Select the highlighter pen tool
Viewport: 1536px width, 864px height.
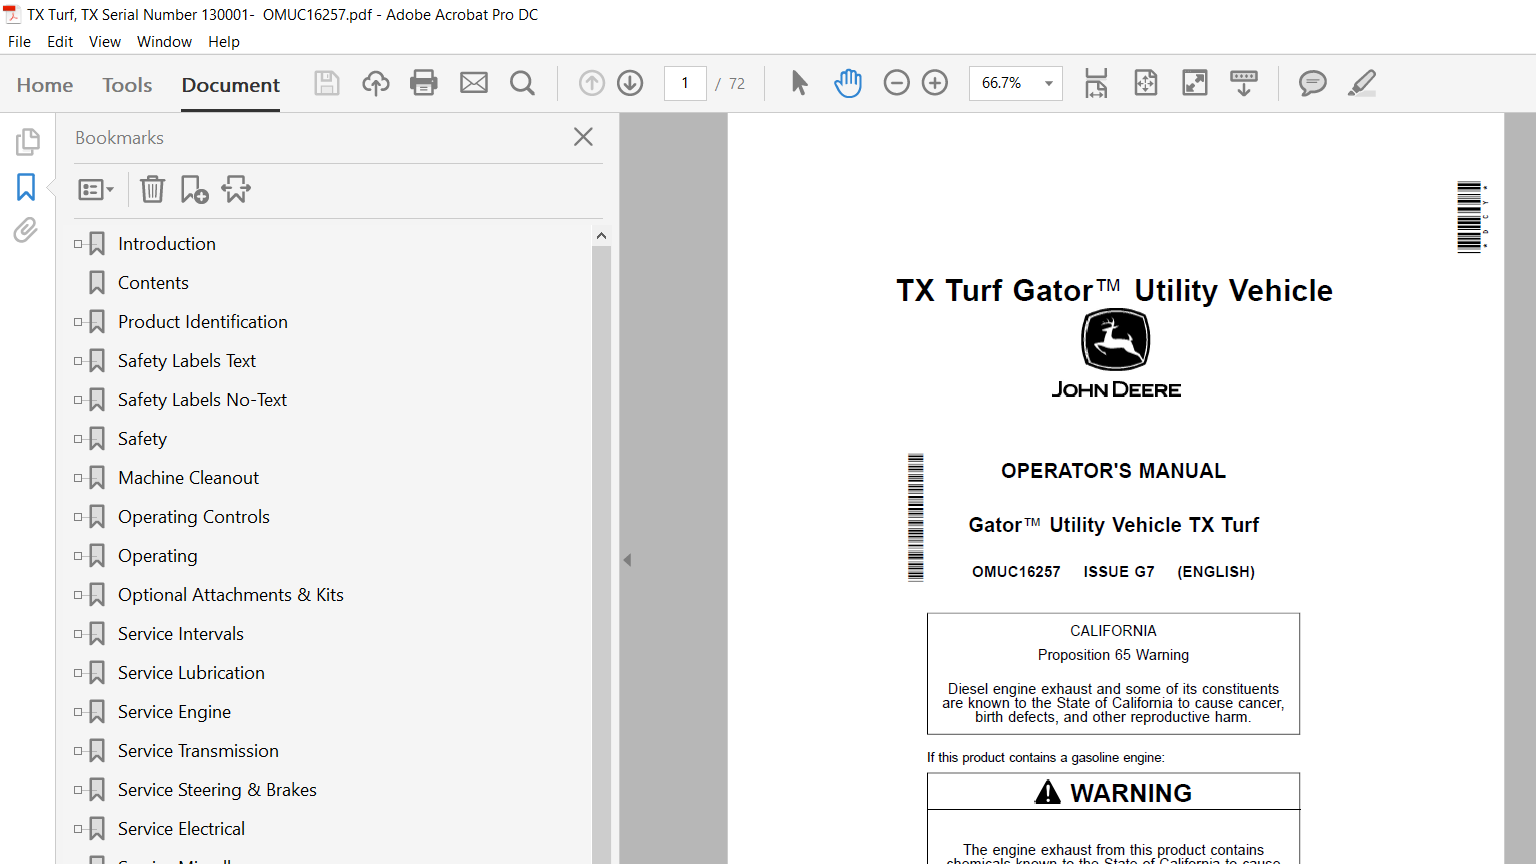point(1362,83)
